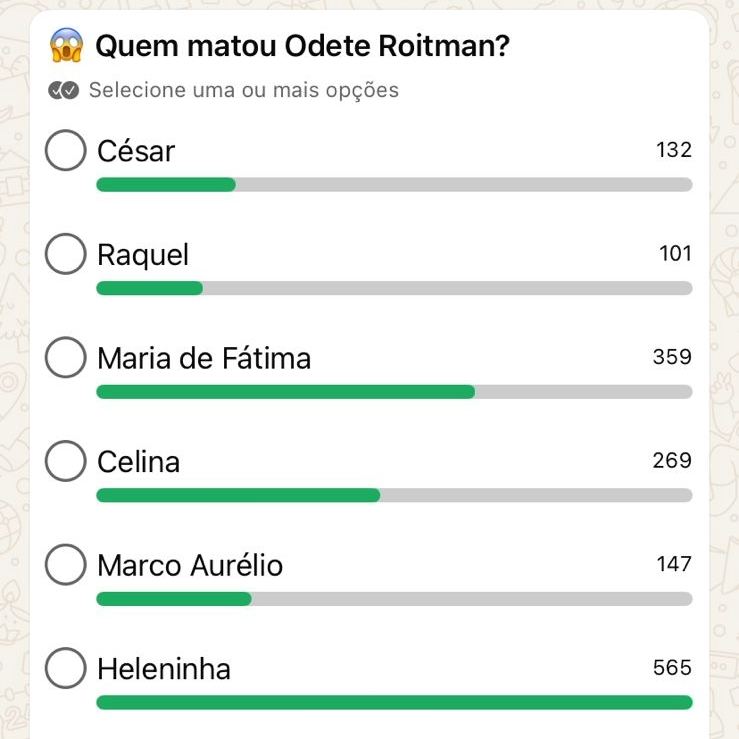Click the 359 vote count number
The image size is (739, 739).
(x=672, y=357)
